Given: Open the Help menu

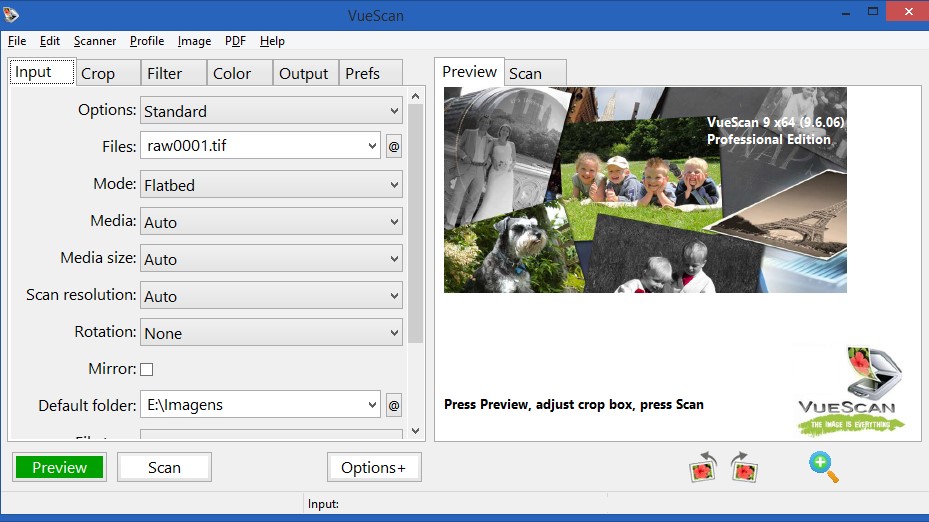Looking at the screenshot, I should click(x=272, y=41).
